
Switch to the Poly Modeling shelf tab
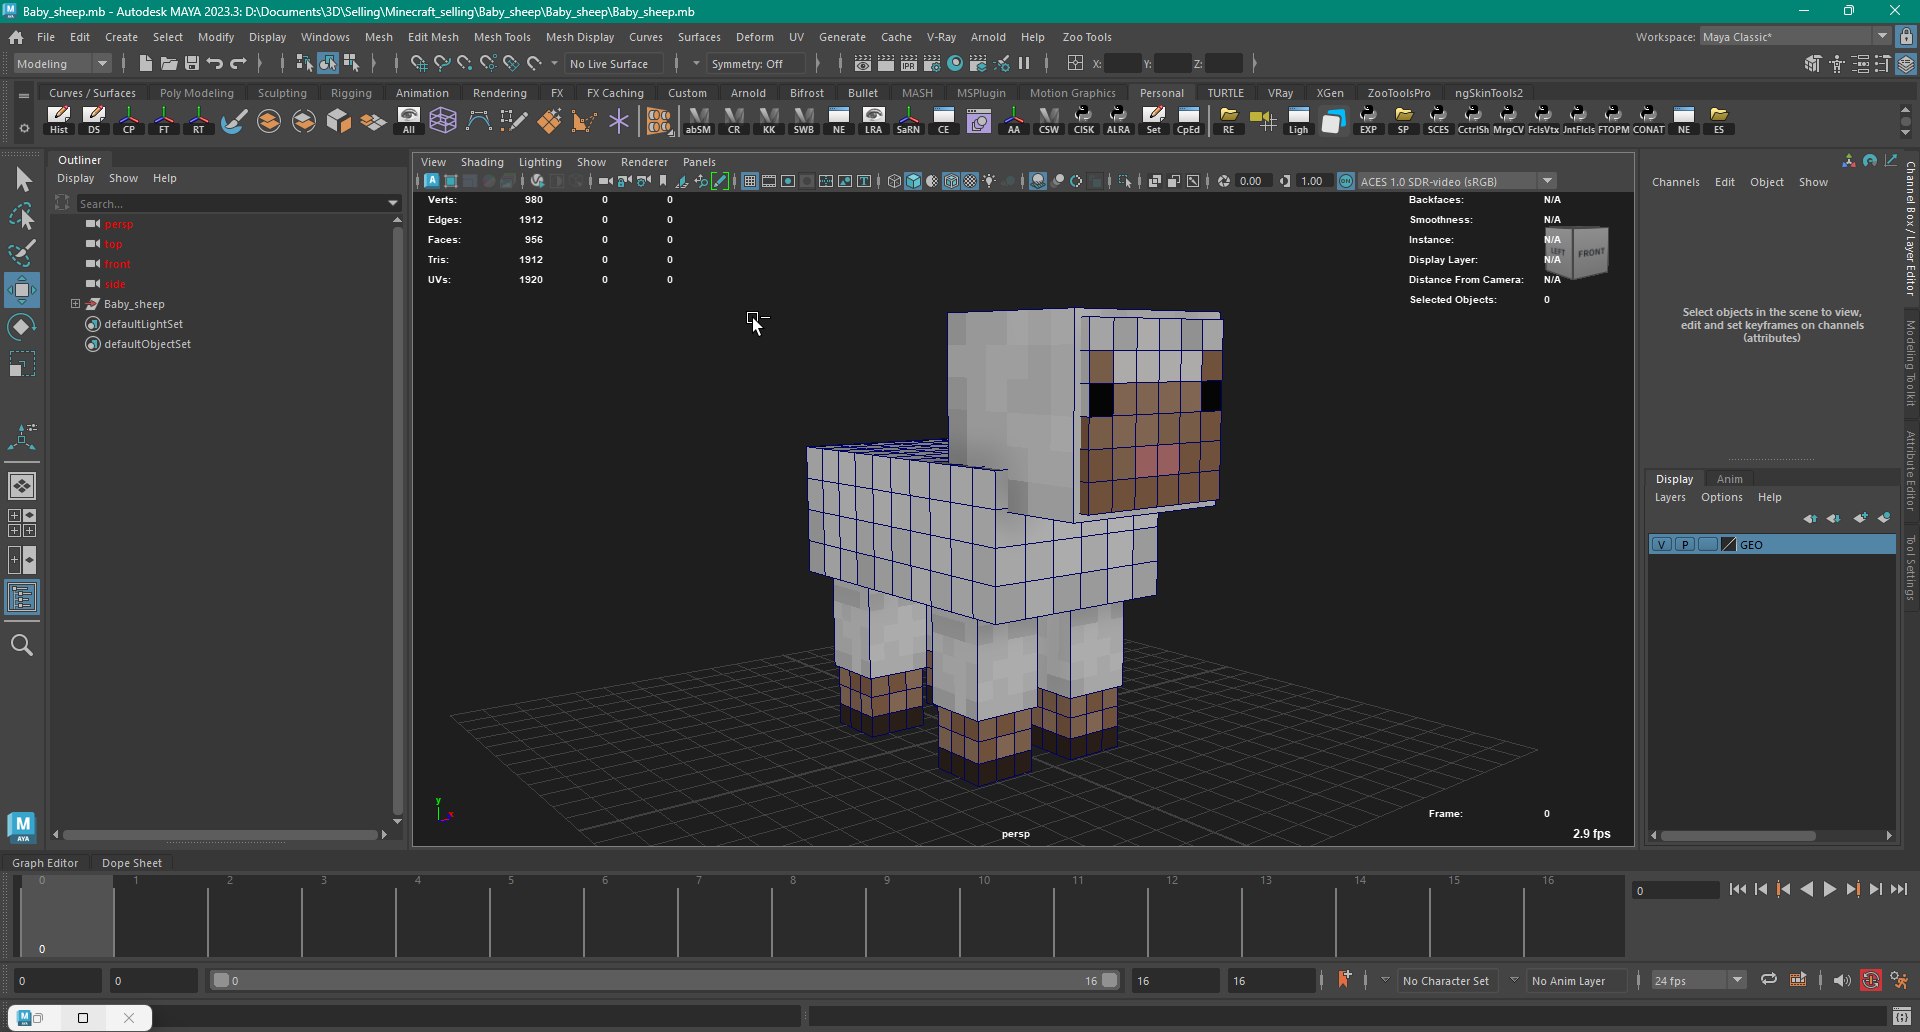point(197,93)
